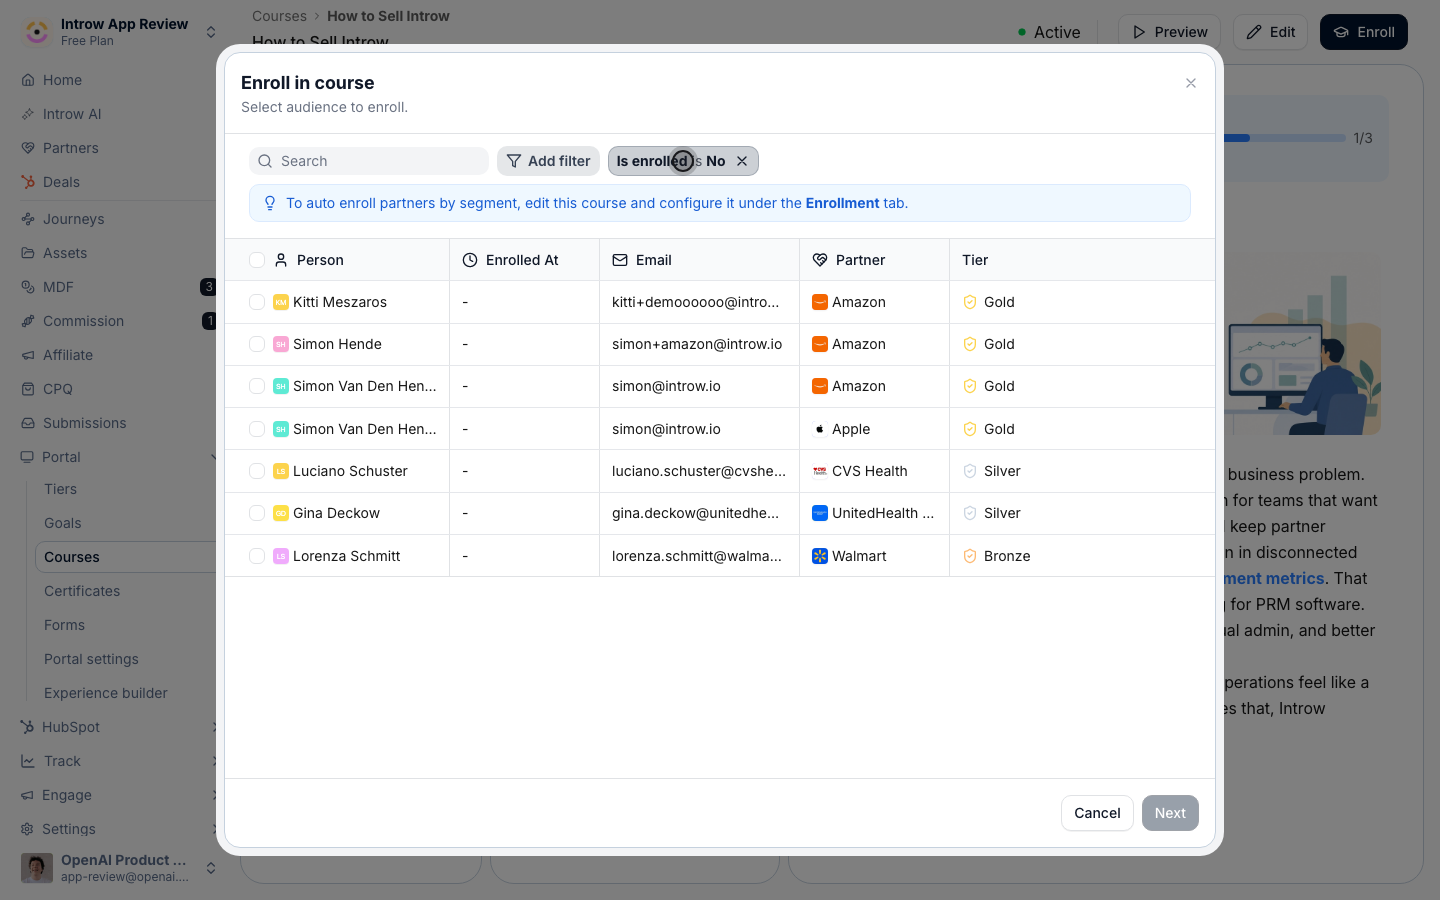1440x900 pixels.
Task: Select all persons with header checkbox
Action: [x=257, y=260]
